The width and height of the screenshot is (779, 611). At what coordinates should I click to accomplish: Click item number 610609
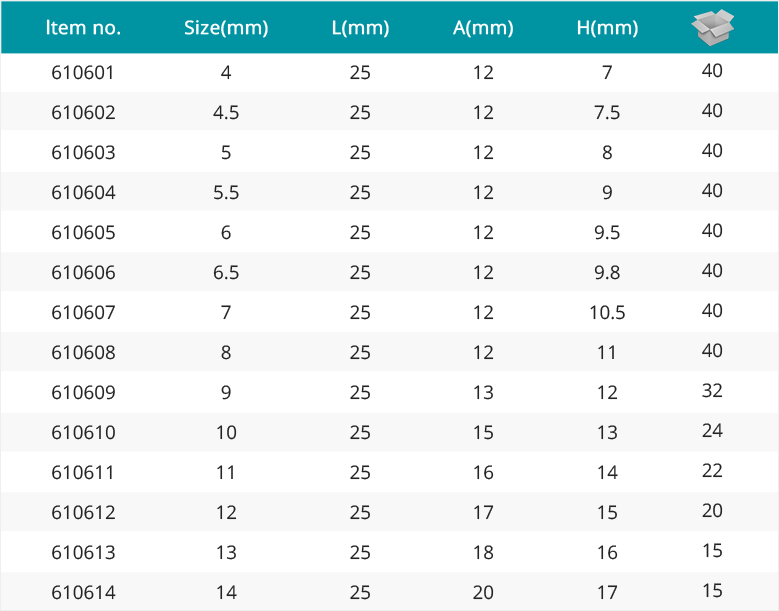point(83,393)
